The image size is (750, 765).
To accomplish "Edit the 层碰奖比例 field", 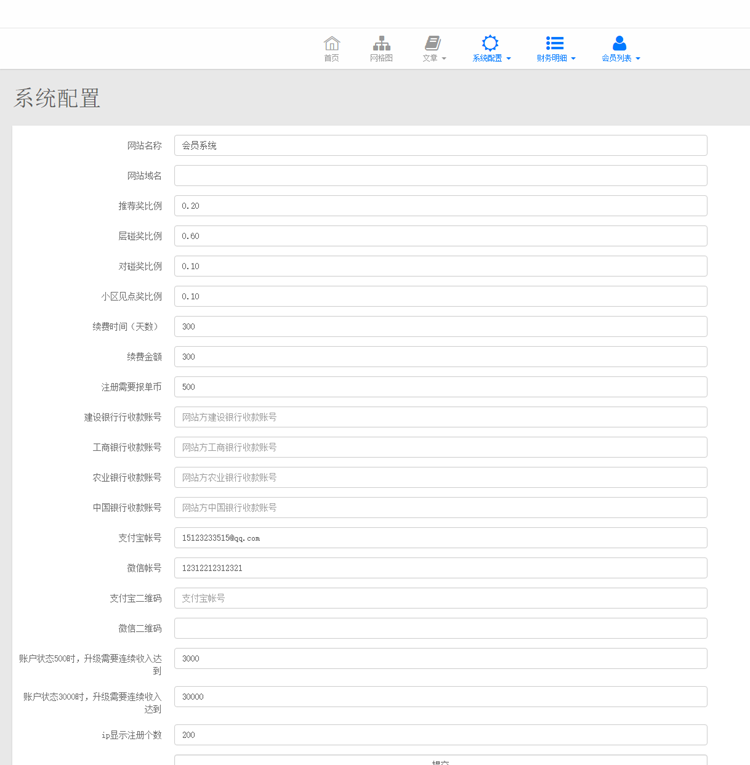I will pyautogui.click(x=441, y=236).
